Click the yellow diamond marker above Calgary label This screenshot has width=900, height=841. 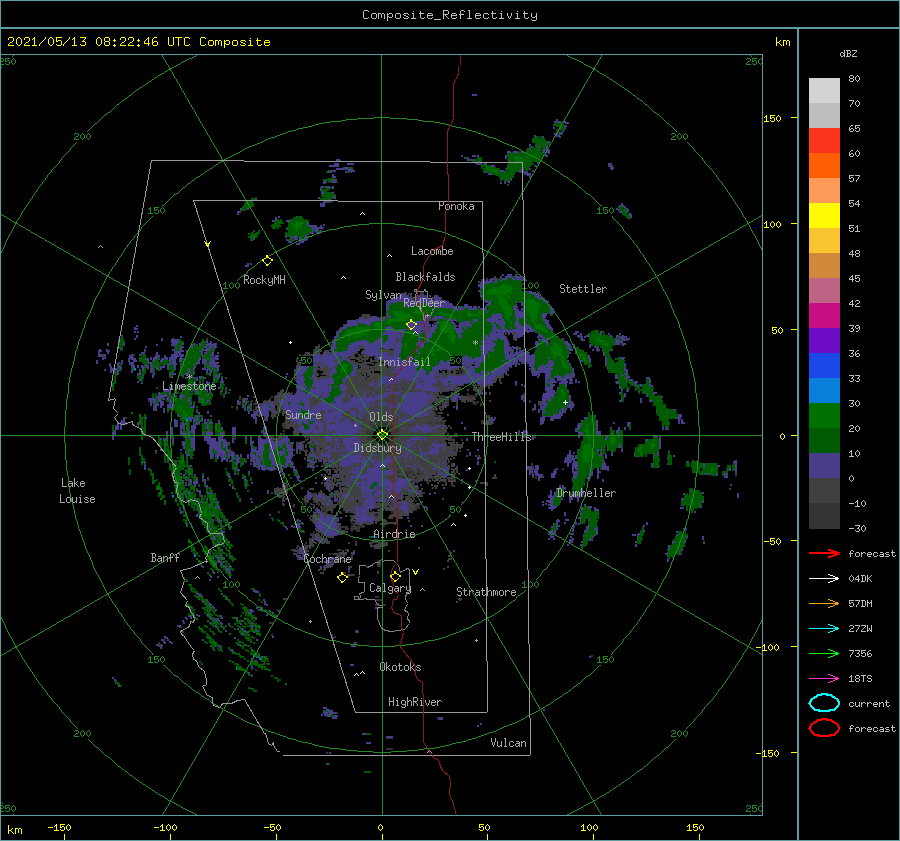(x=395, y=576)
